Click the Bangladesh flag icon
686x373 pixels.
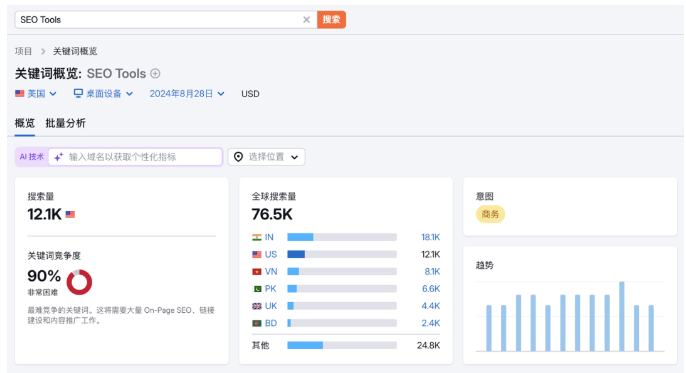click(257, 323)
